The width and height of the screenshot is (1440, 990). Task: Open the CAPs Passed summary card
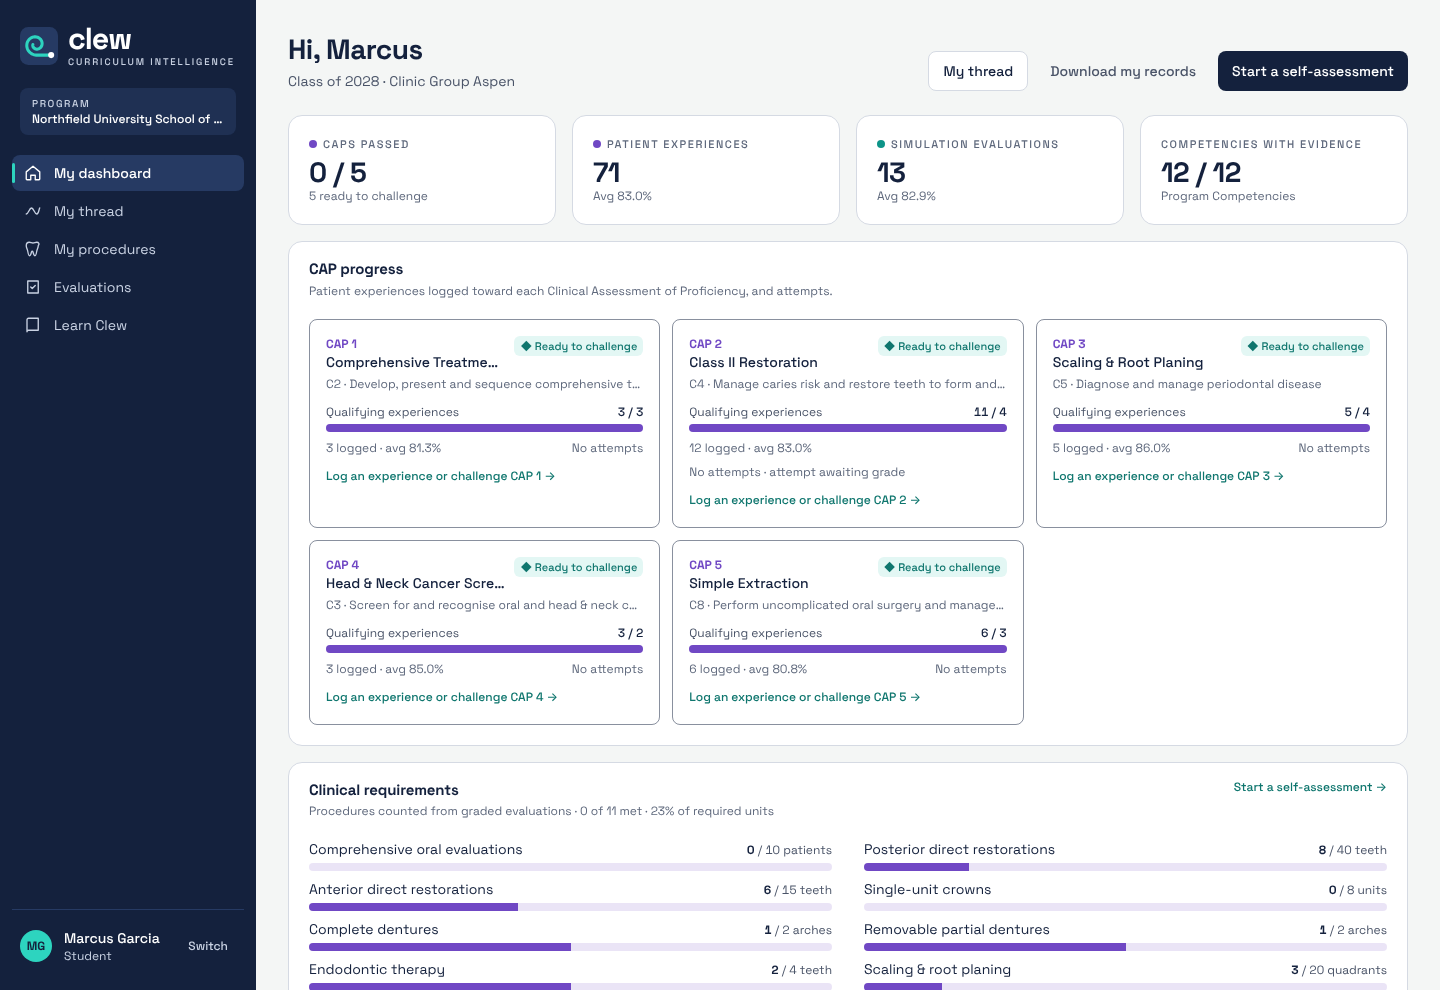(422, 170)
